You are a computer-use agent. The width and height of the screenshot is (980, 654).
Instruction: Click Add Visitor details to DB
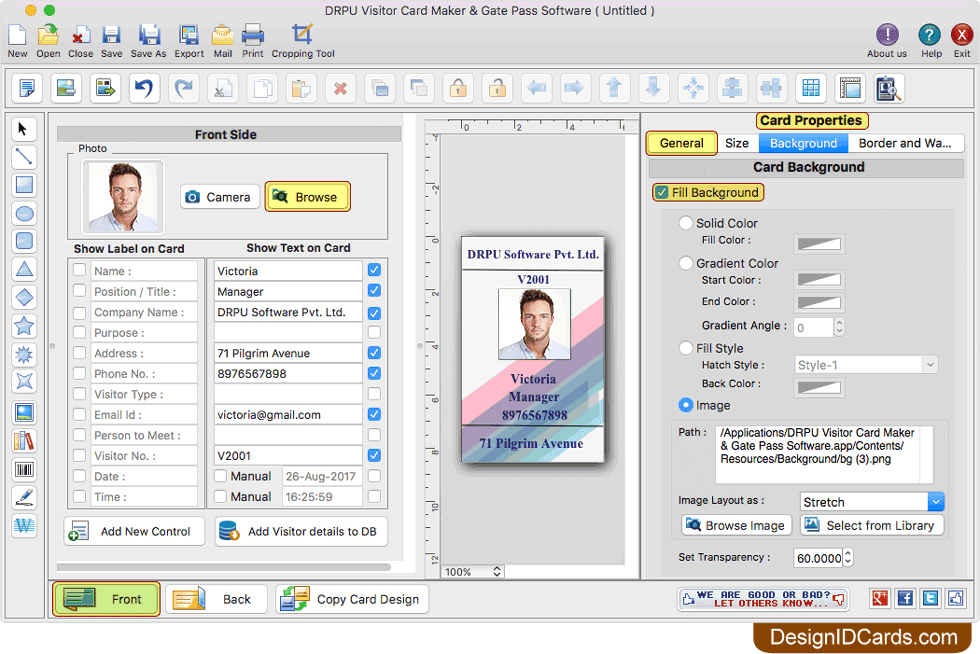(x=301, y=531)
